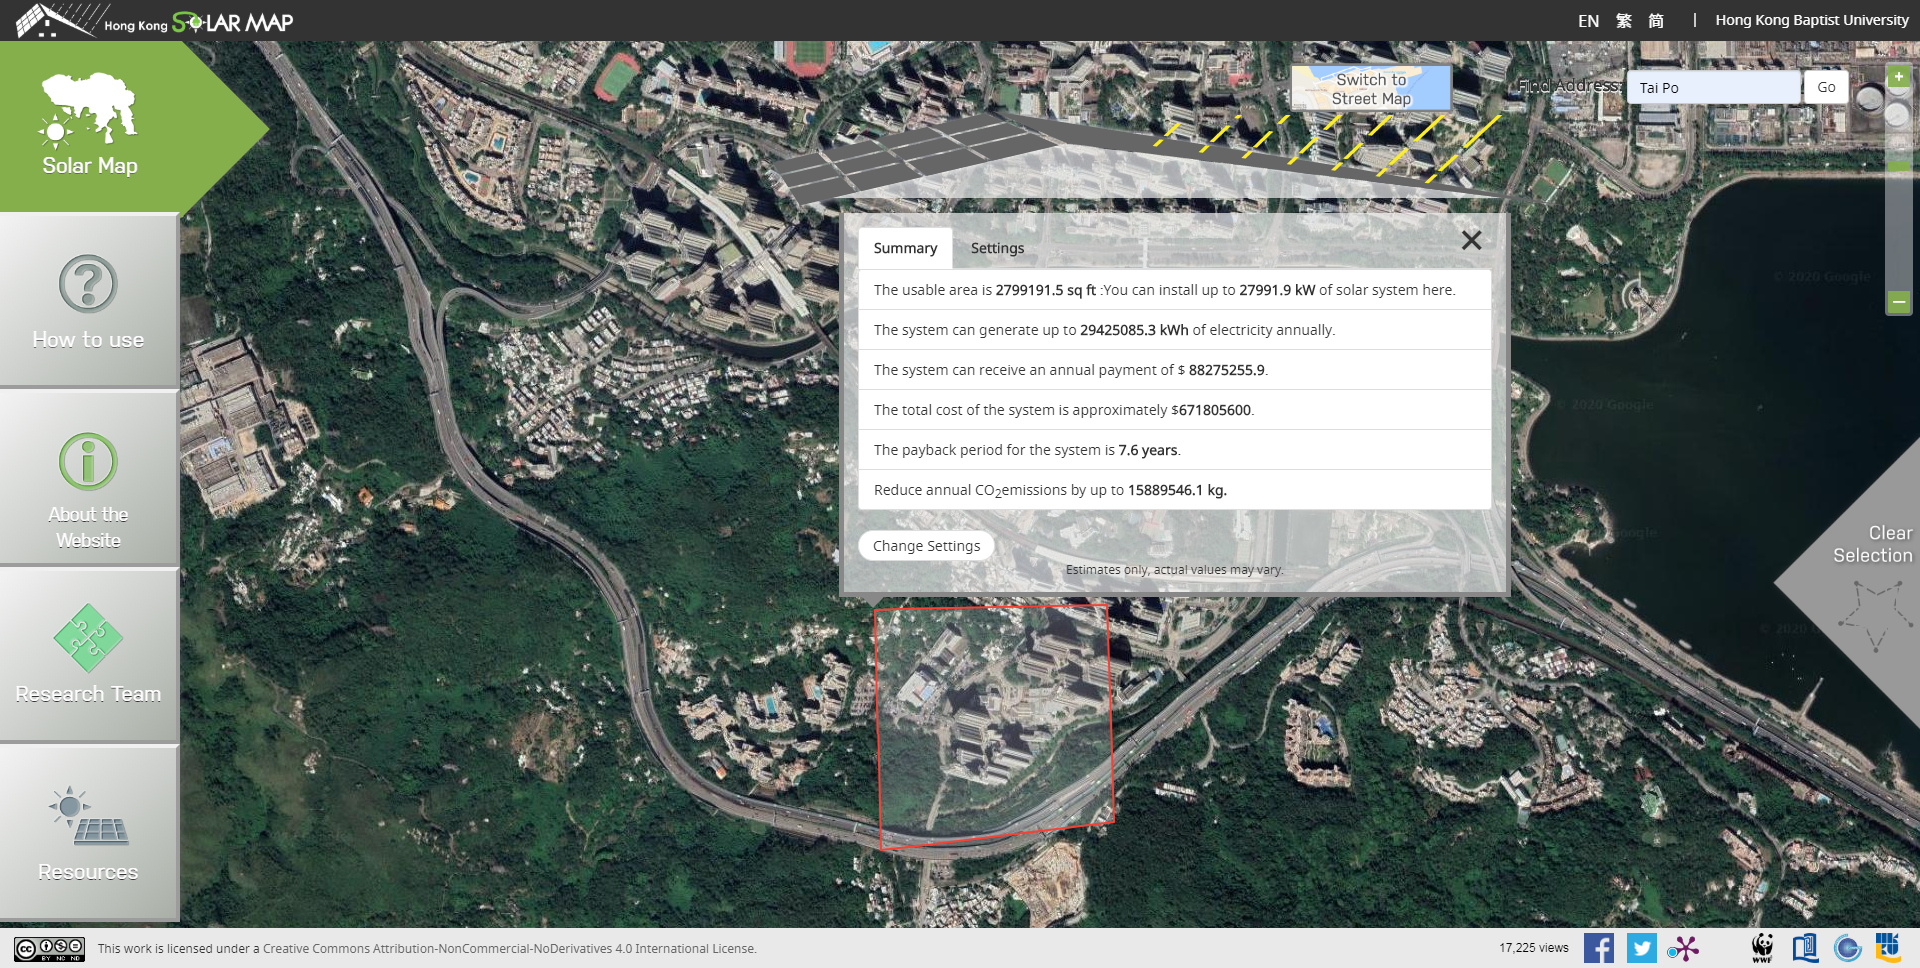Share the map on Twitter
Image resolution: width=1920 pixels, height=968 pixels.
(x=1642, y=947)
